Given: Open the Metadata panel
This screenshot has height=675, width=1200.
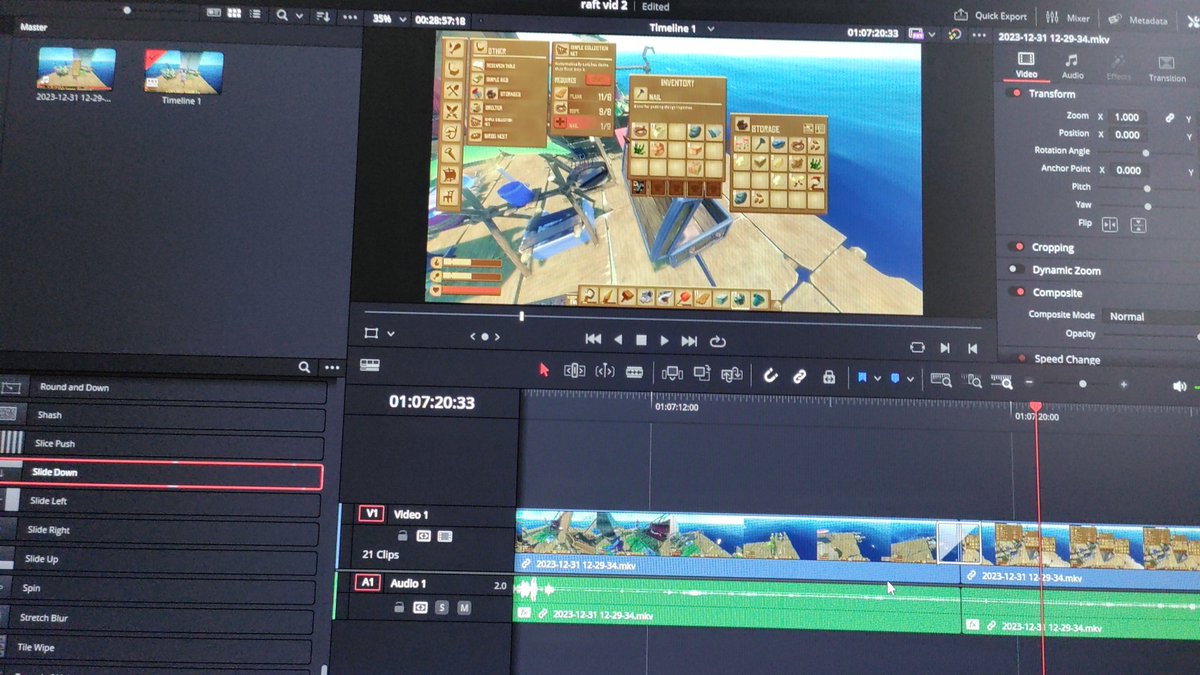Looking at the screenshot, I should (1138, 20).
